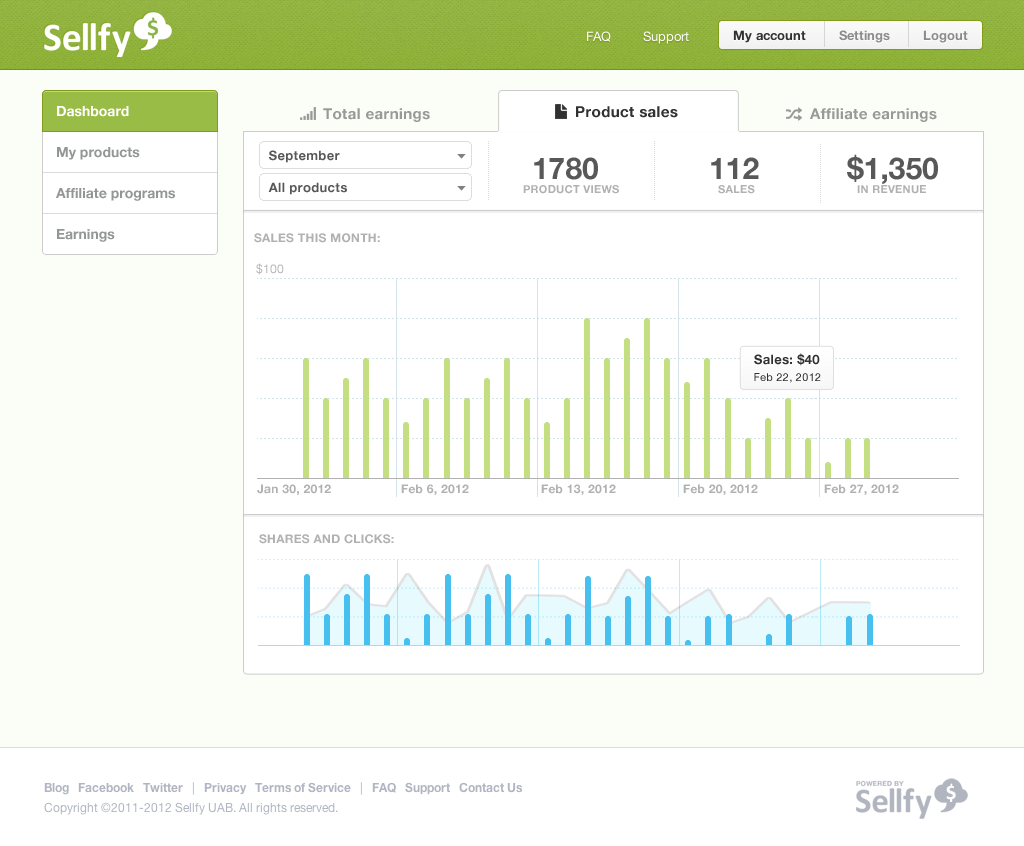Image resolution: width=1024 pixels, height=846 pixels.
Task: Click the Sellfy logo in the footer
Action: coord(909,797)
